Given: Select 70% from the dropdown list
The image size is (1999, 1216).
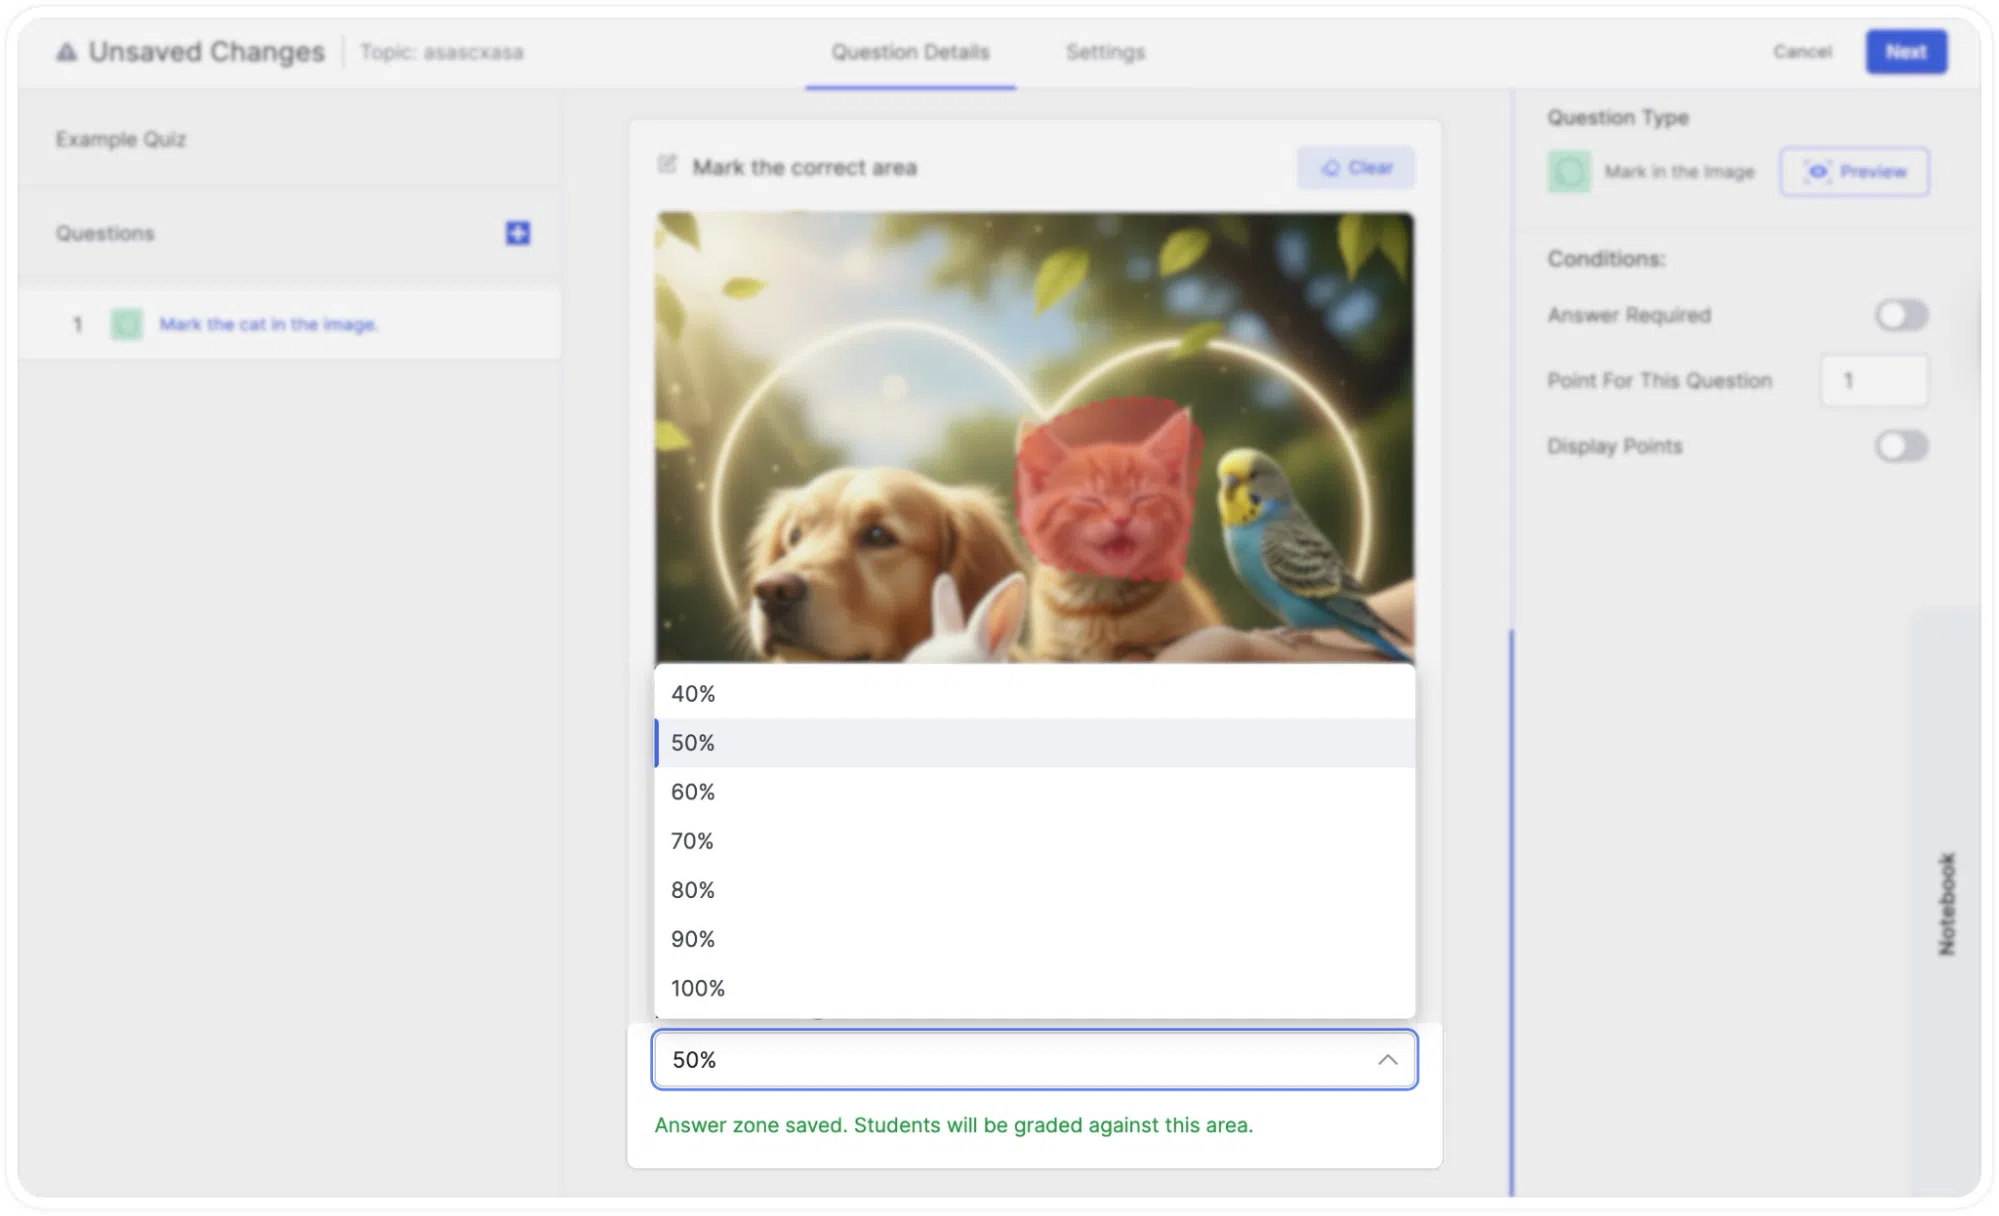Looking at the screenshot, I should [x=1035, y=841].
